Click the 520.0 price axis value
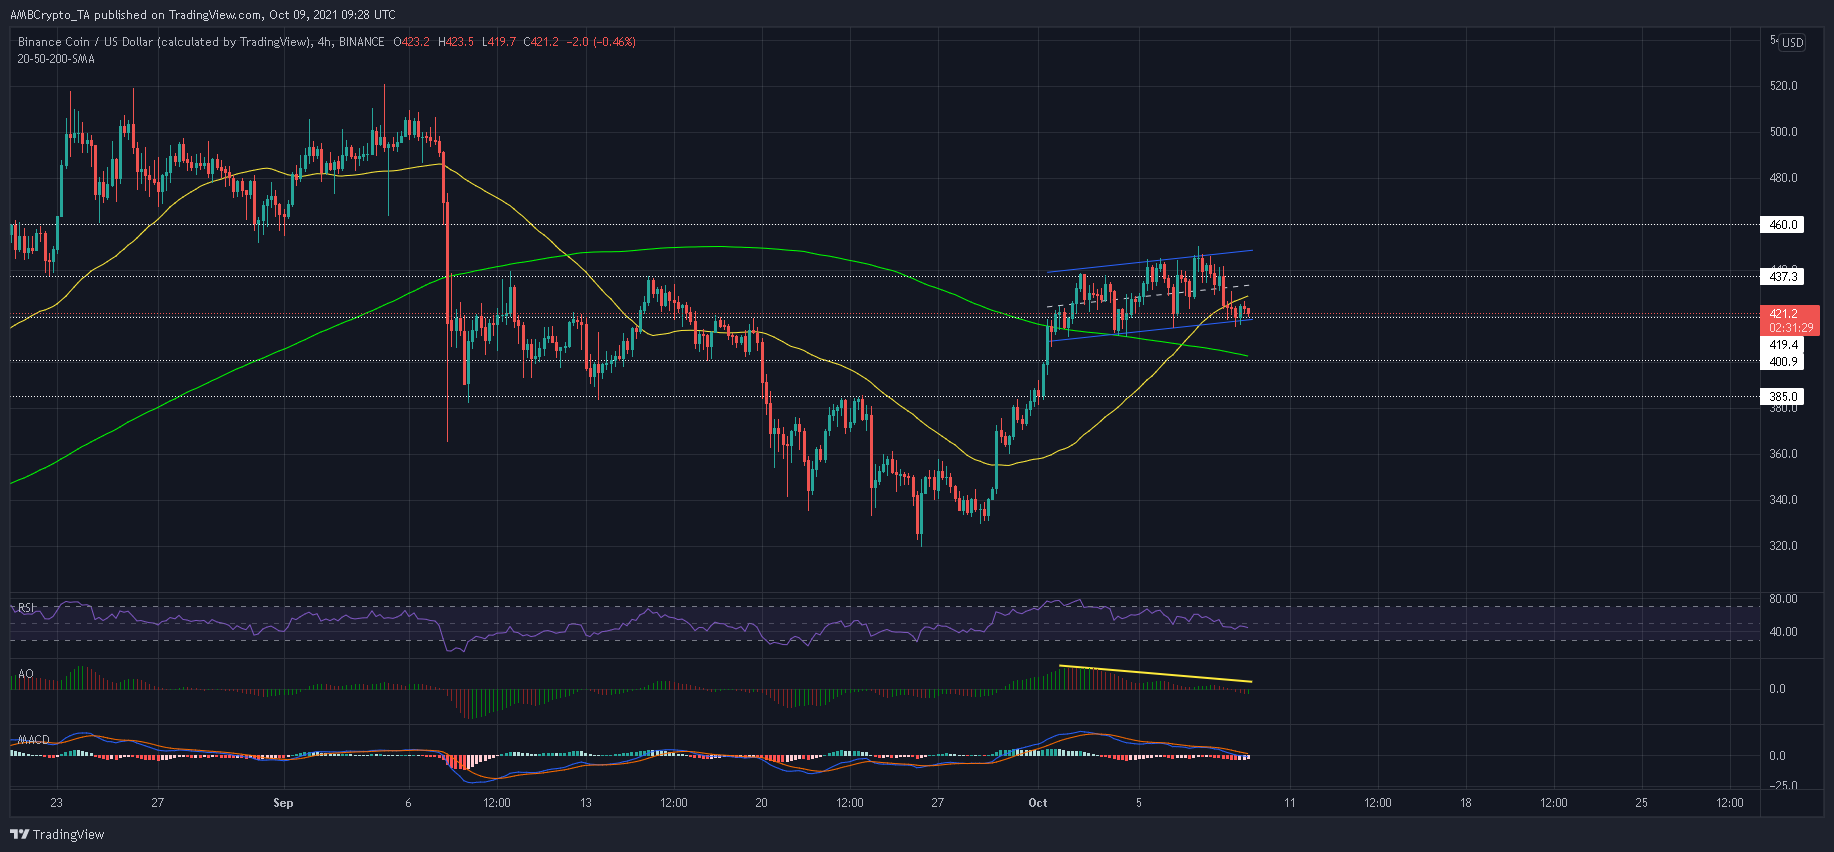The height and width of the screenshot is (852, 1834). pyautogui.click(x=1784, y=86)
